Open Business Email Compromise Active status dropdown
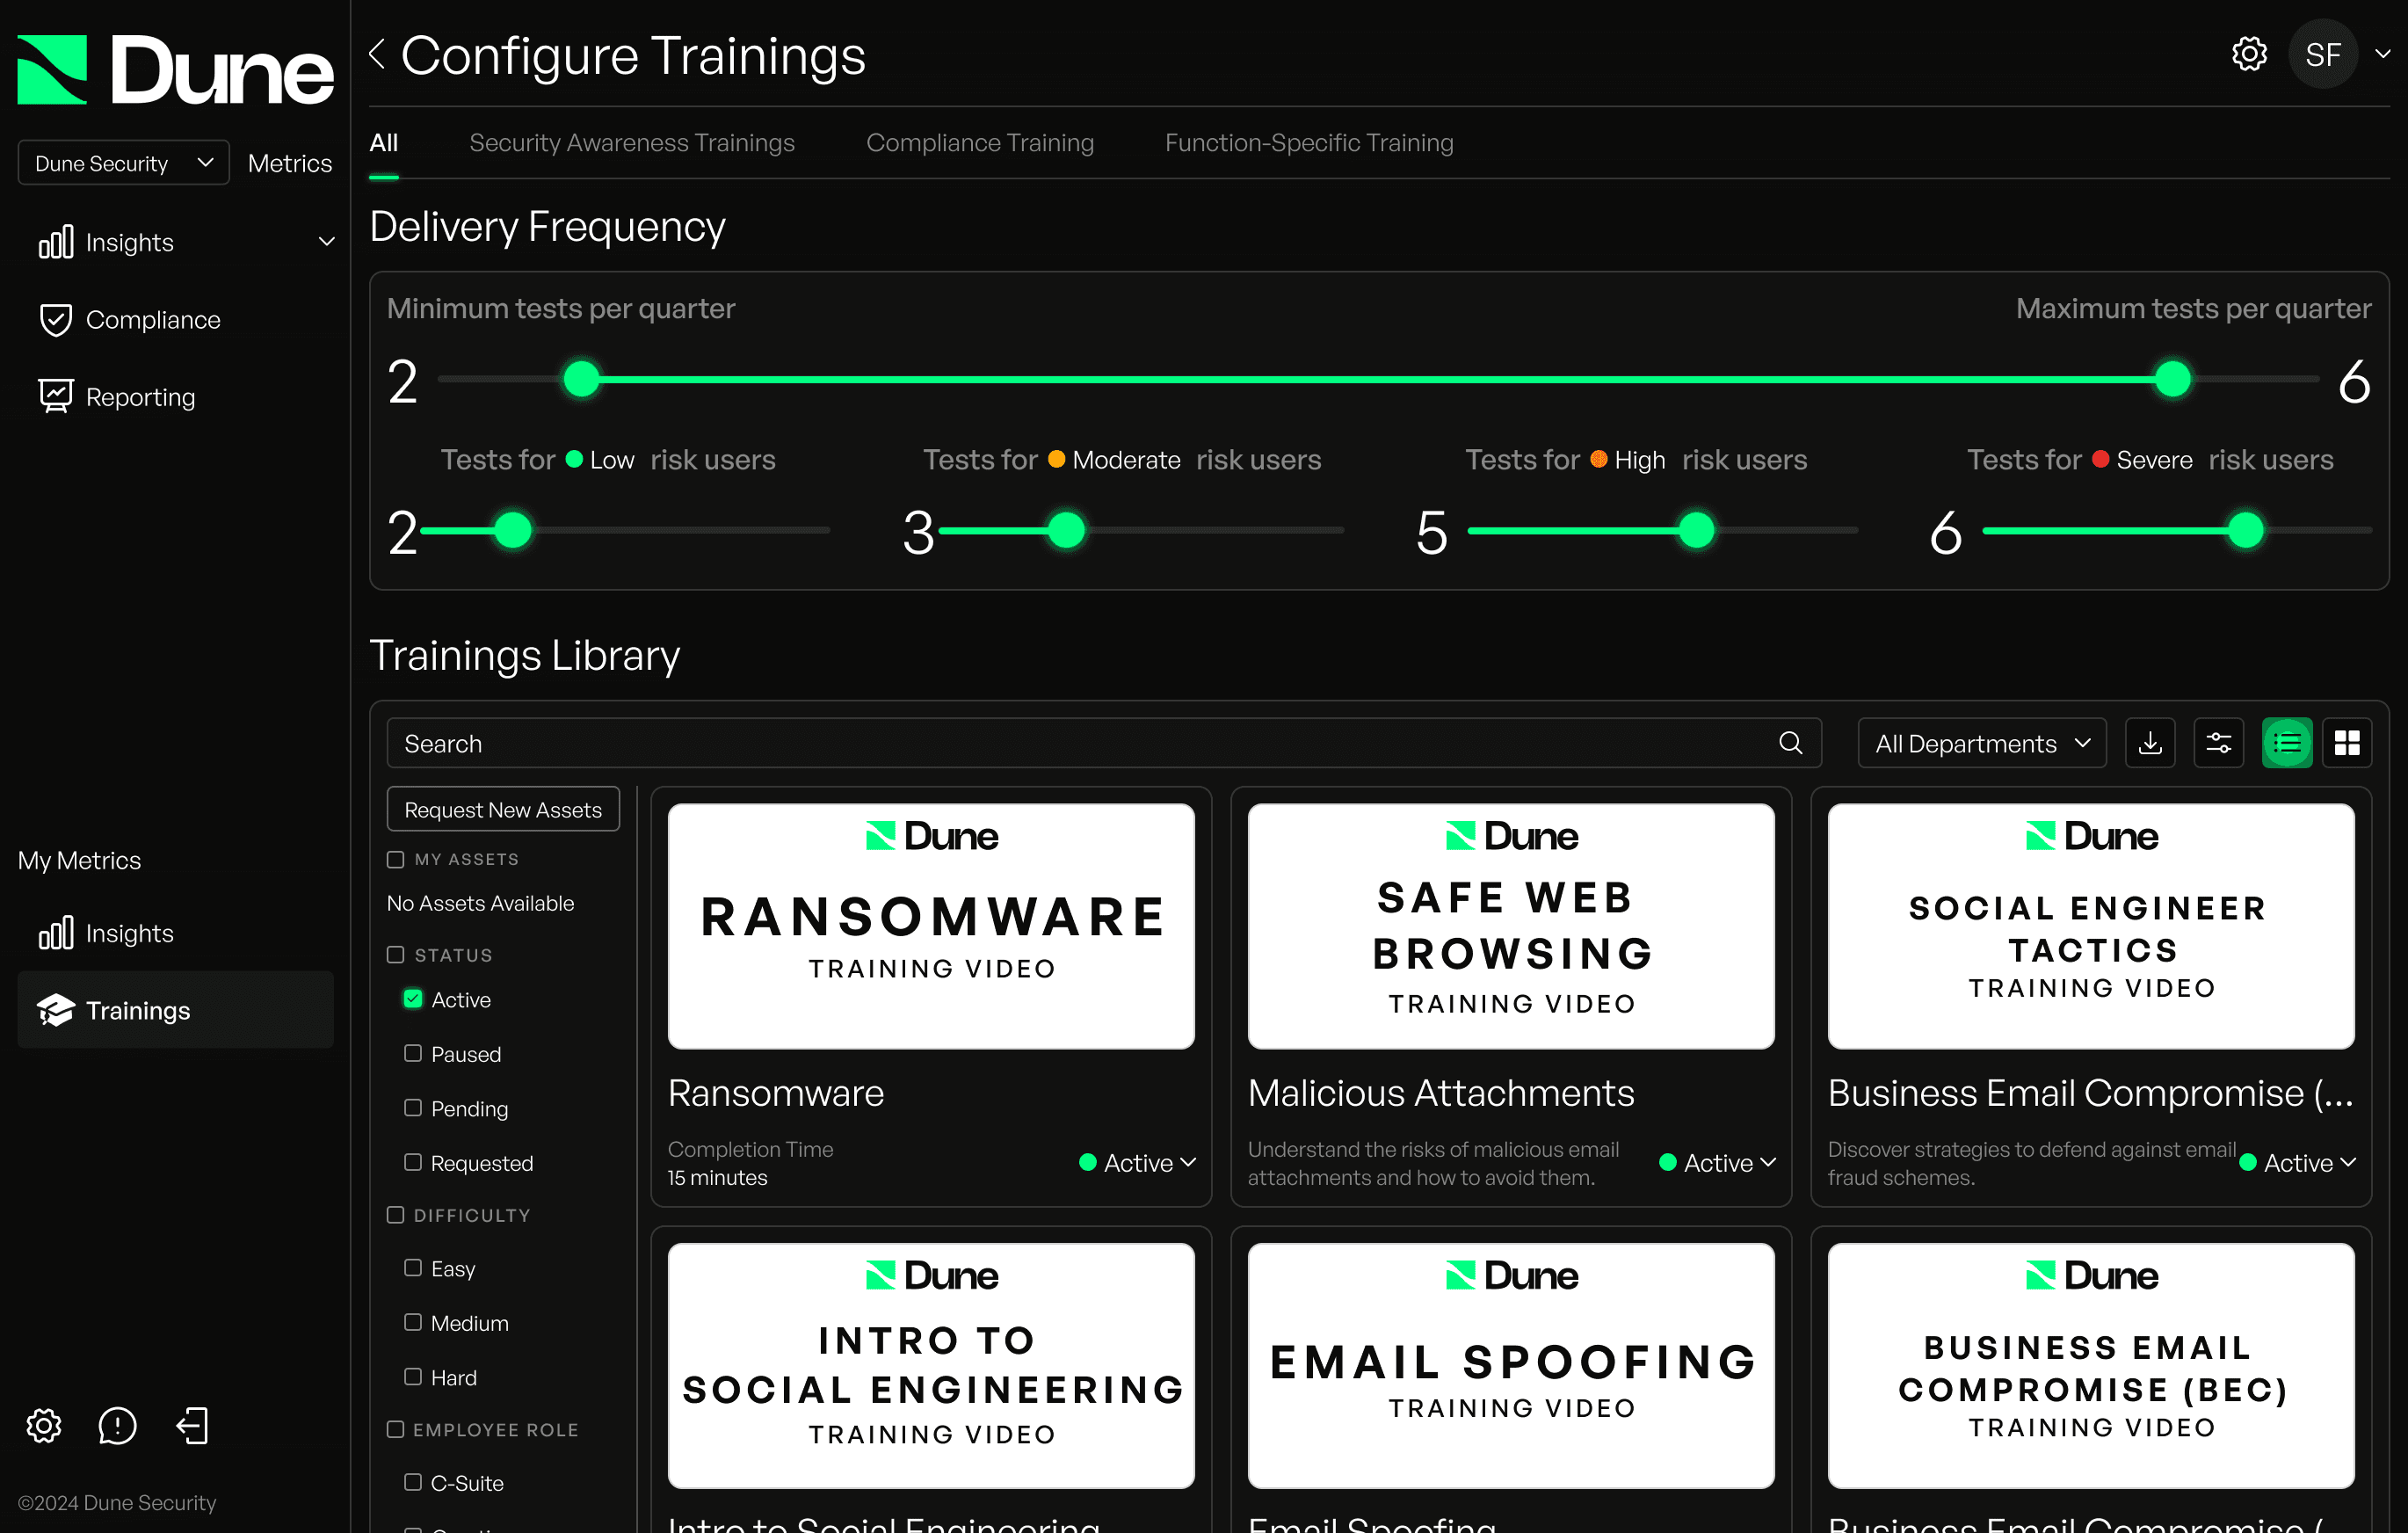 click(2298, 1163)
